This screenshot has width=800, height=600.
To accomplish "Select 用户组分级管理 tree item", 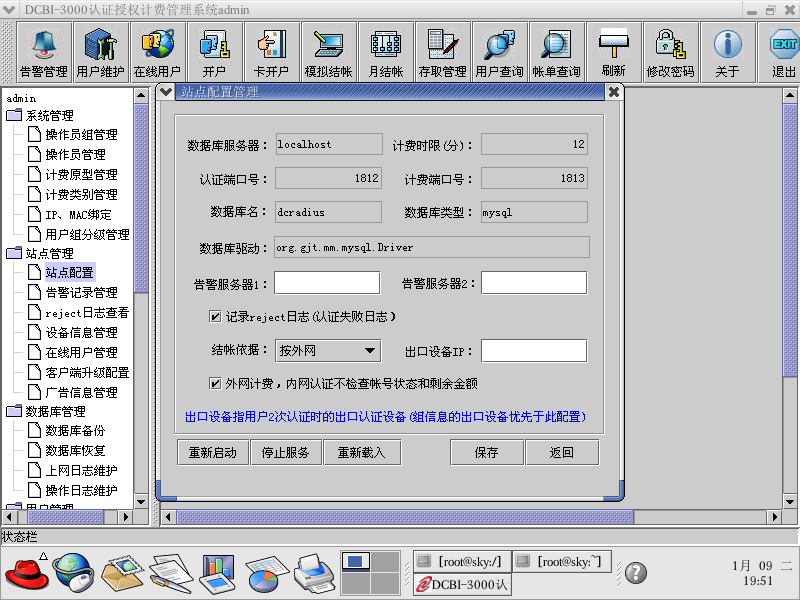I will point(87,235).
